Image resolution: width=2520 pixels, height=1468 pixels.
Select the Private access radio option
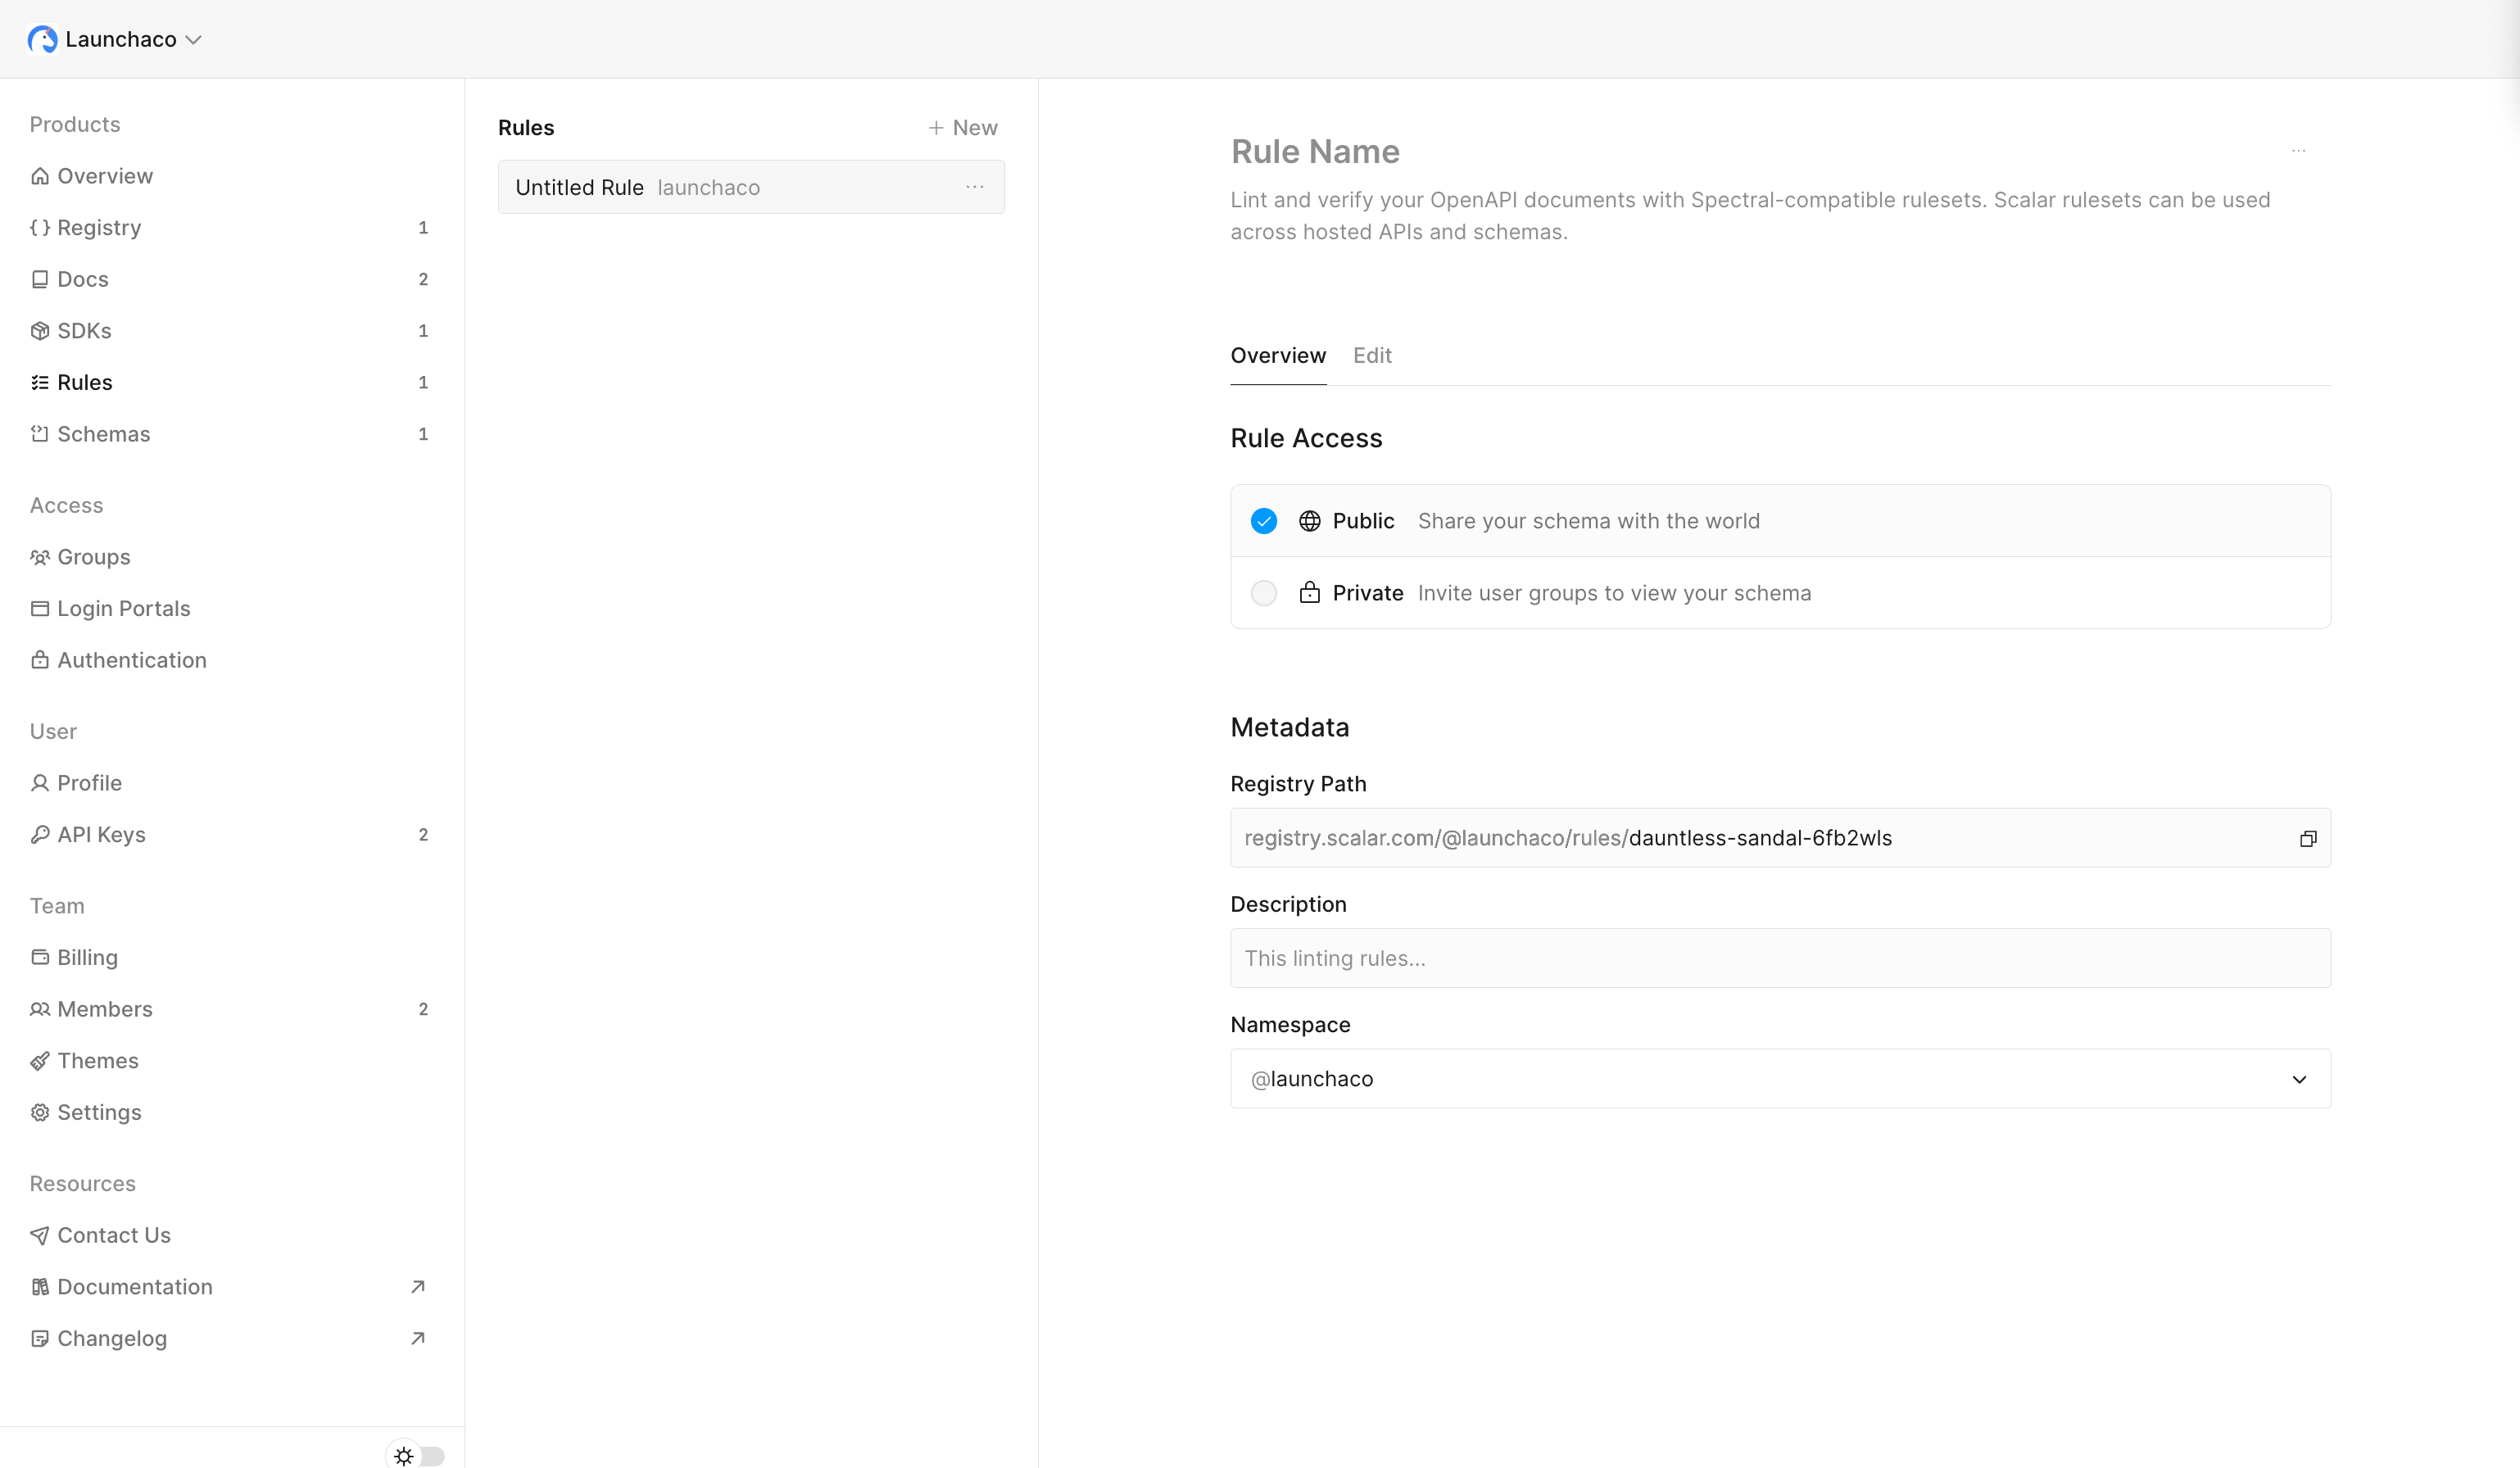click(1264, 593)
